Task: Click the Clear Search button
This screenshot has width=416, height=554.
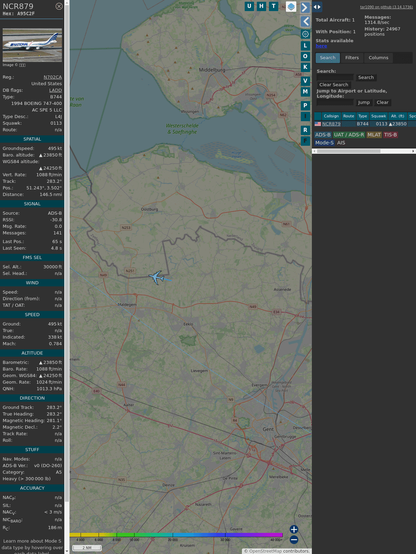Action: click(x=334, y=84)
